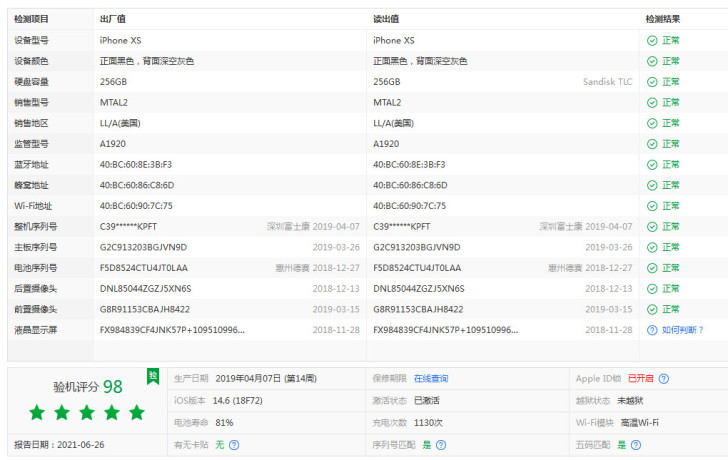Screen dimensions: 728x460
Task: Click the iOS version 14.6 (18F72)
Action: coord(237,401)
